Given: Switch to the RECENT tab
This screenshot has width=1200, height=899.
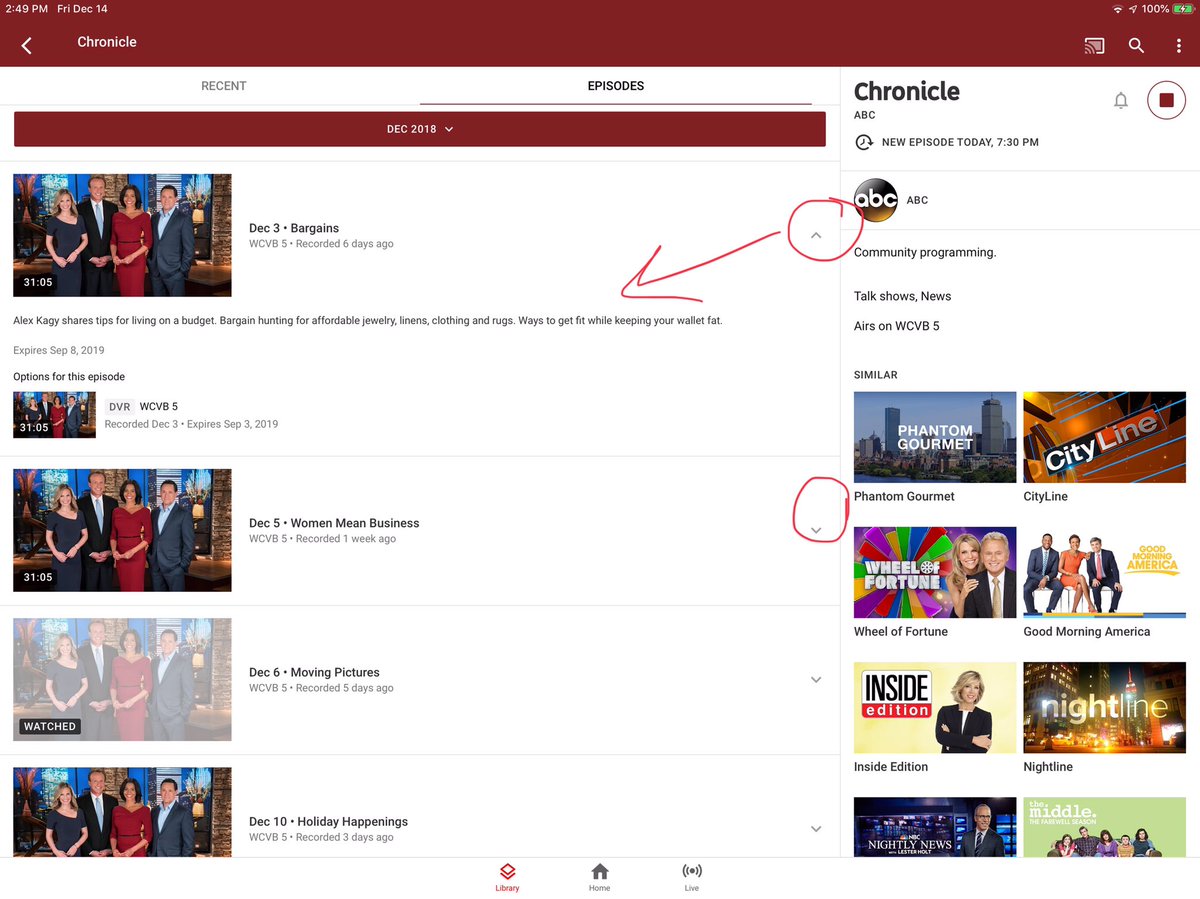Looking at the screenshot, I should pos(224,86).
